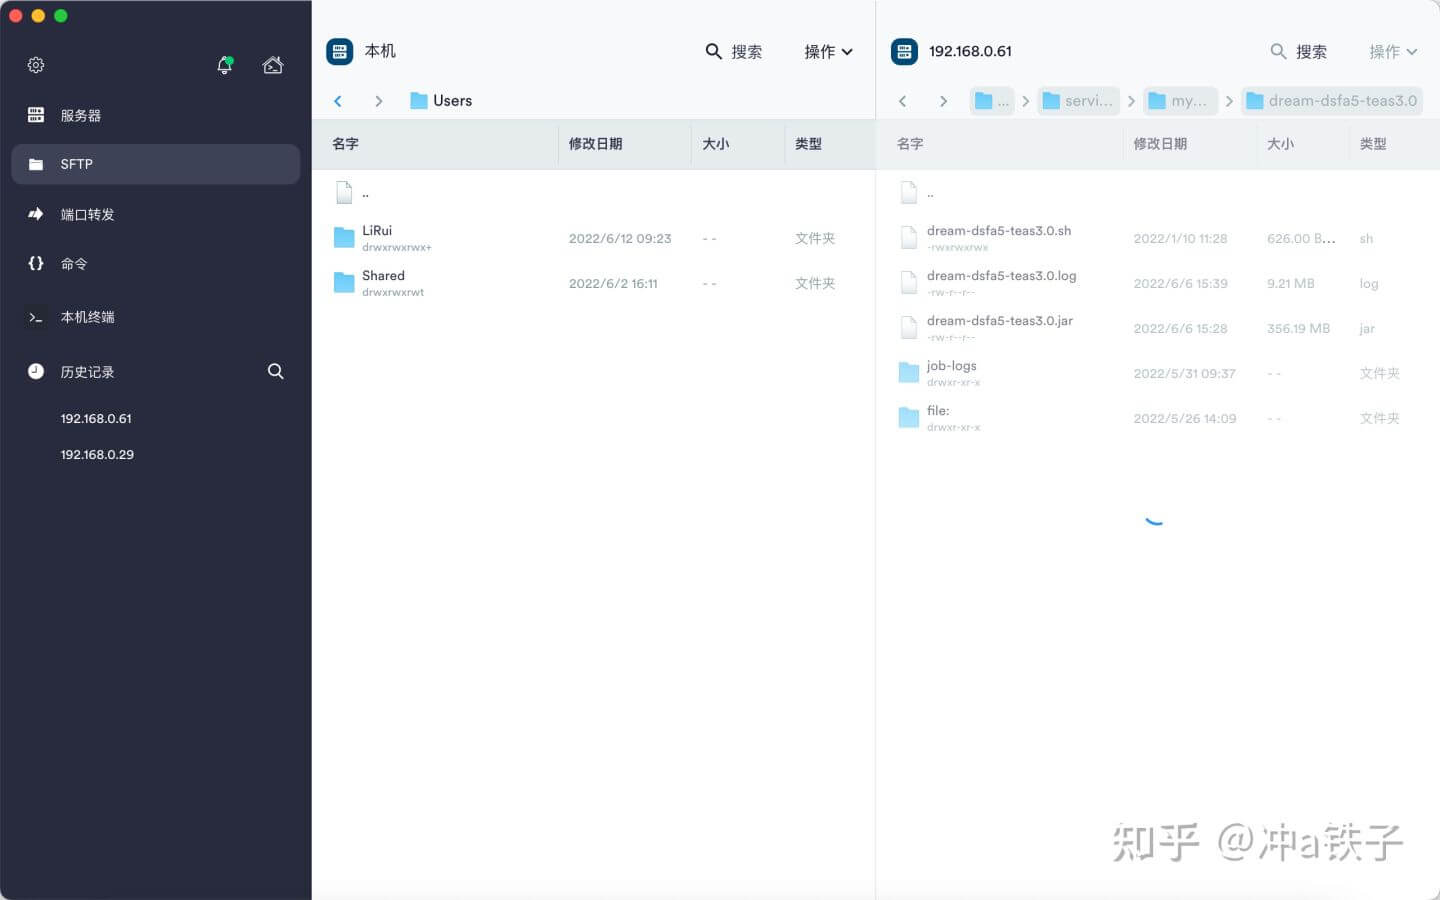Go forward in local Users pane
Viewport: 1440px width, 900px height.
coord(378,101)
